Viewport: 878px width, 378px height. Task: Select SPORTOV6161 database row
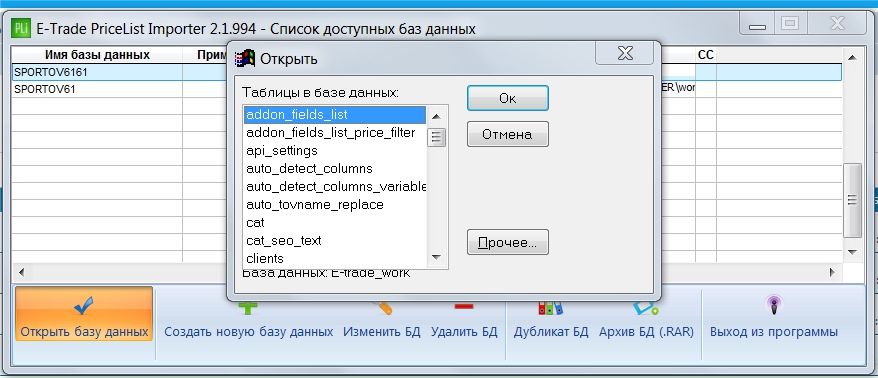427,72
